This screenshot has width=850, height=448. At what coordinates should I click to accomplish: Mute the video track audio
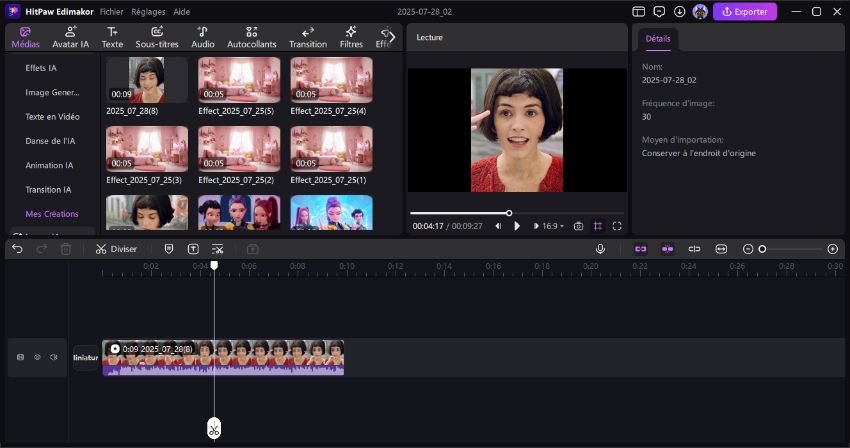54,357
